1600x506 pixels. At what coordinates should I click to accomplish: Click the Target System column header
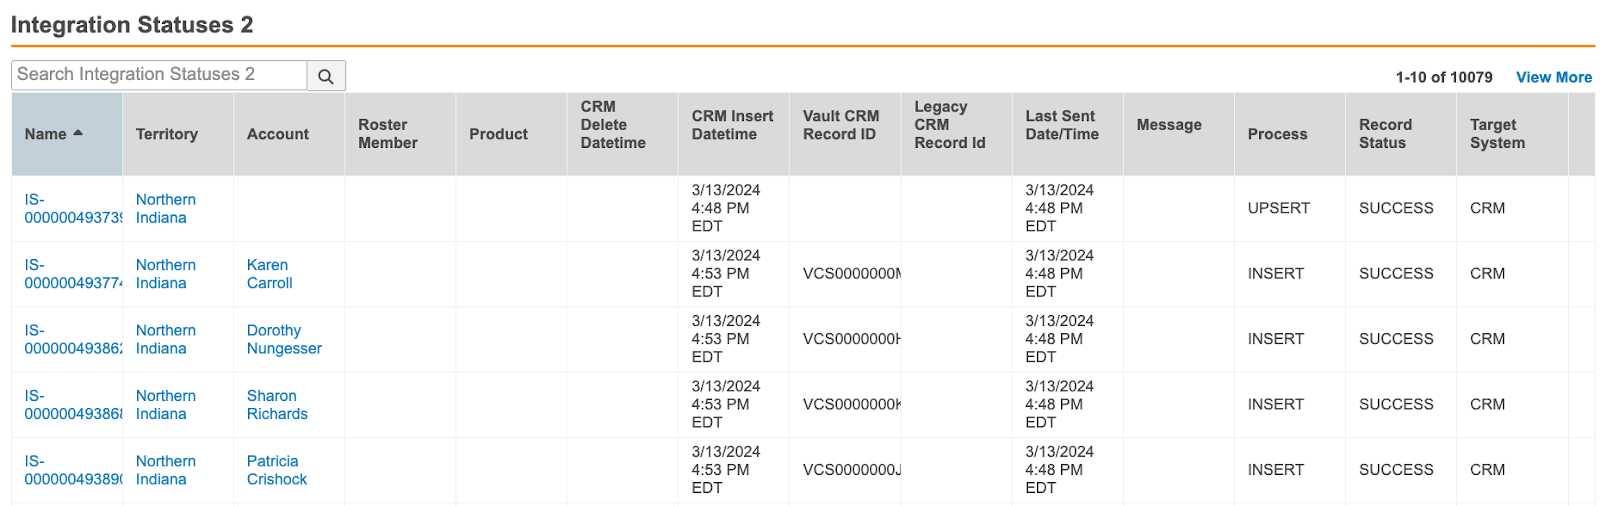tap(1497, 134)
